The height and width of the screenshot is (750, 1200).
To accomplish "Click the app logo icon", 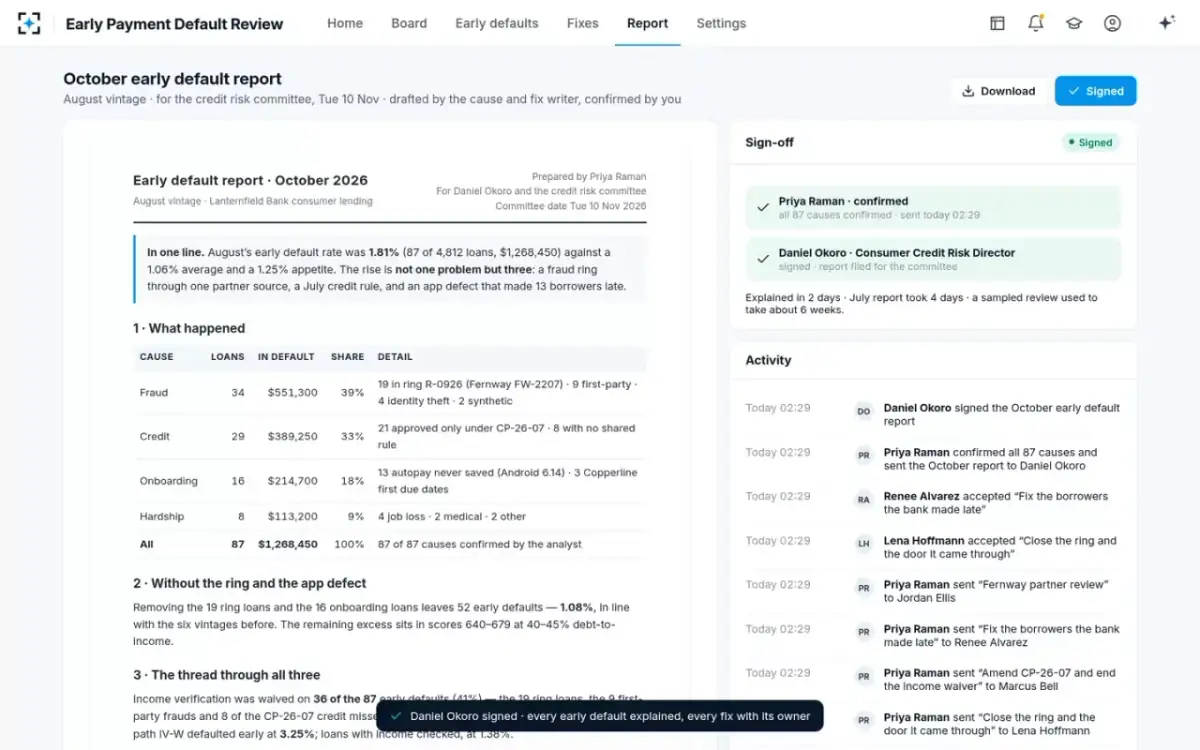I will (29, 23).
